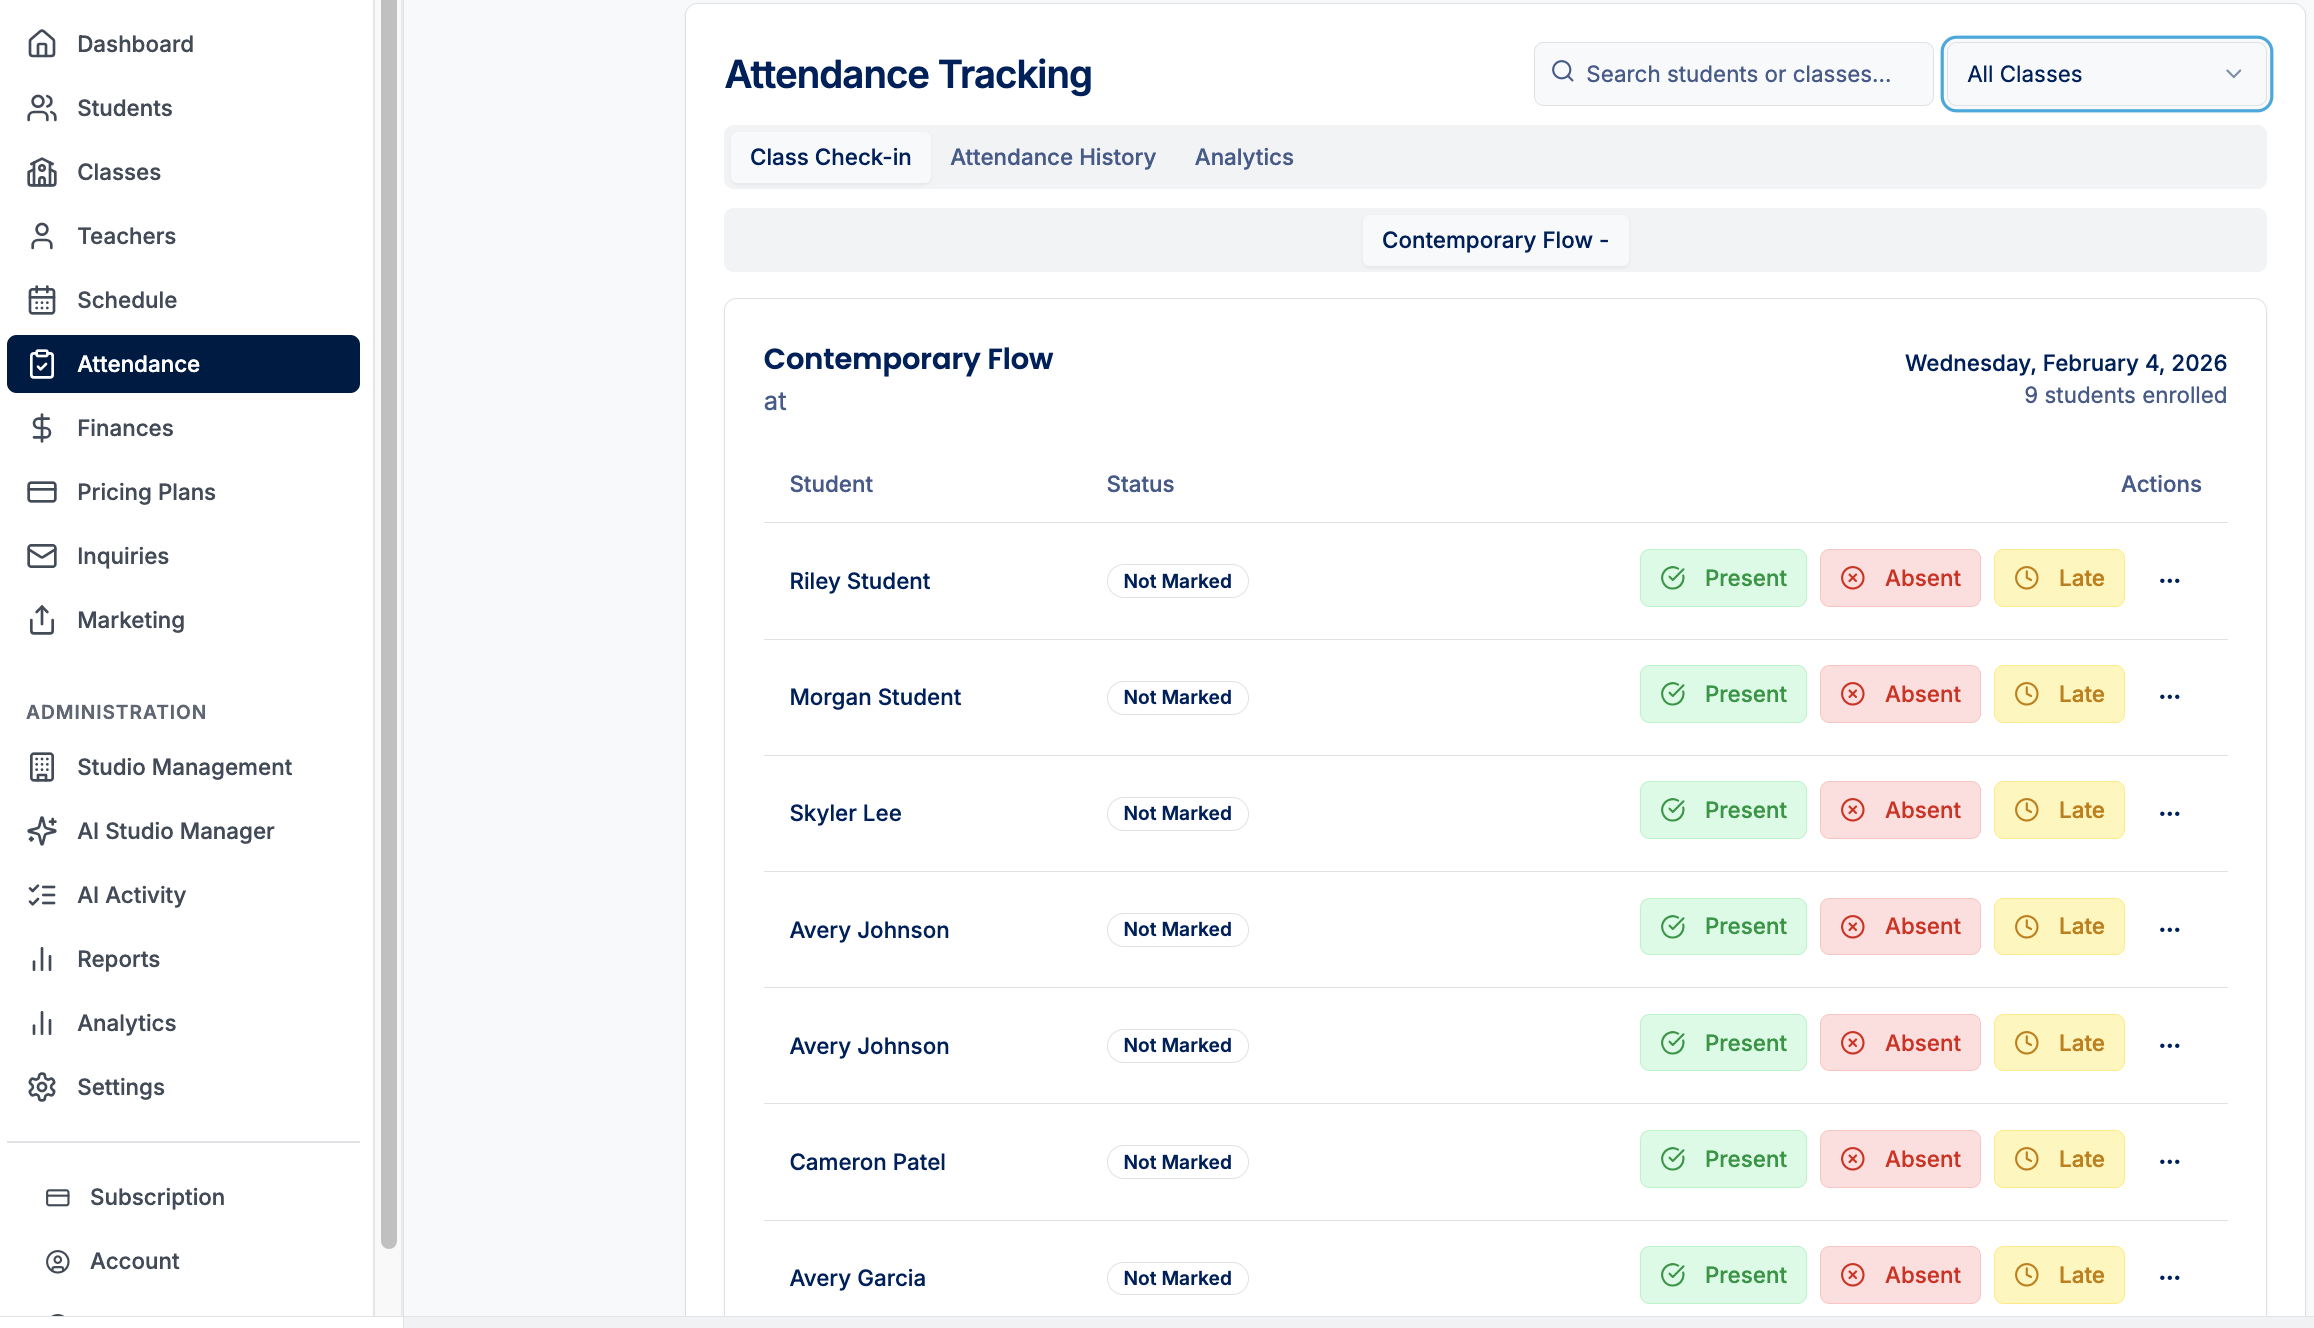Viewport: 2314px width, 1328px height.
Task: Switch to the Attendance History tab
Action: click(x=1052, y=157)
